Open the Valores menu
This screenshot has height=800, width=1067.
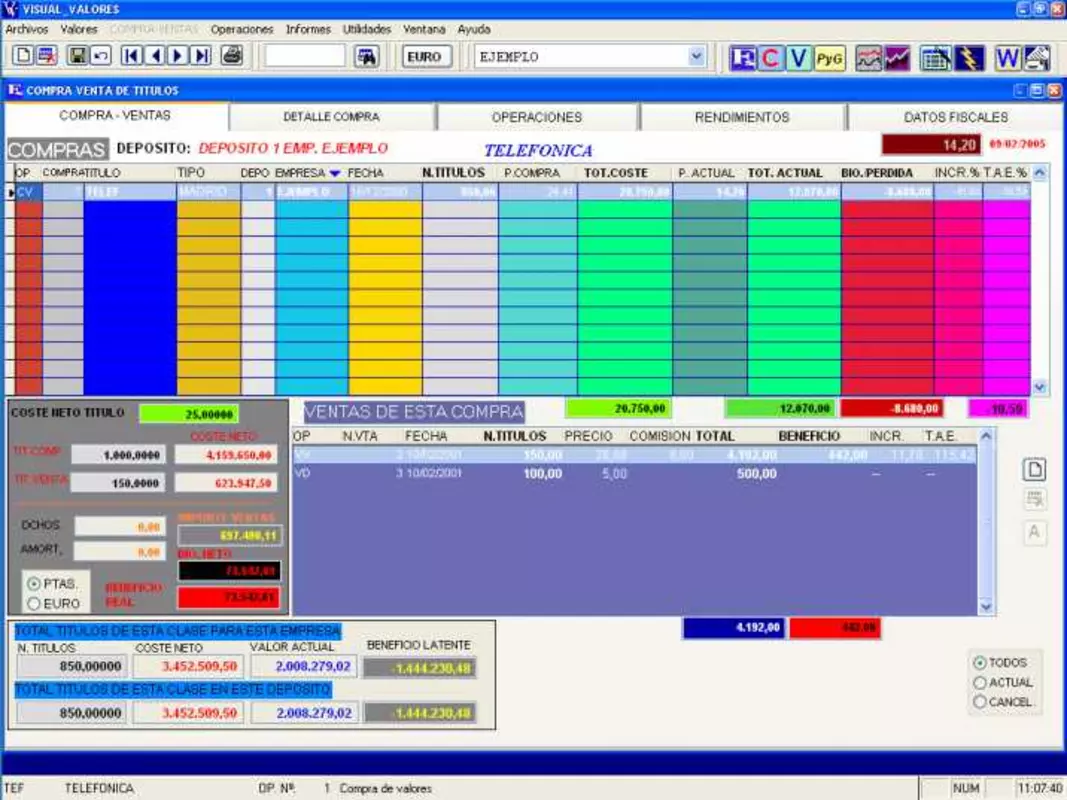pos(79,29)
